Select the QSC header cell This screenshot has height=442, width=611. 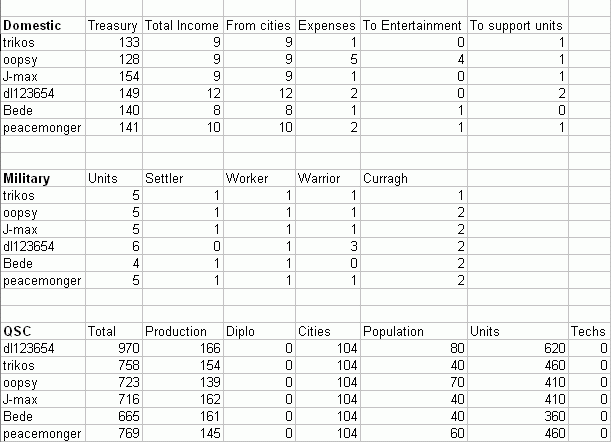point(43,331)
